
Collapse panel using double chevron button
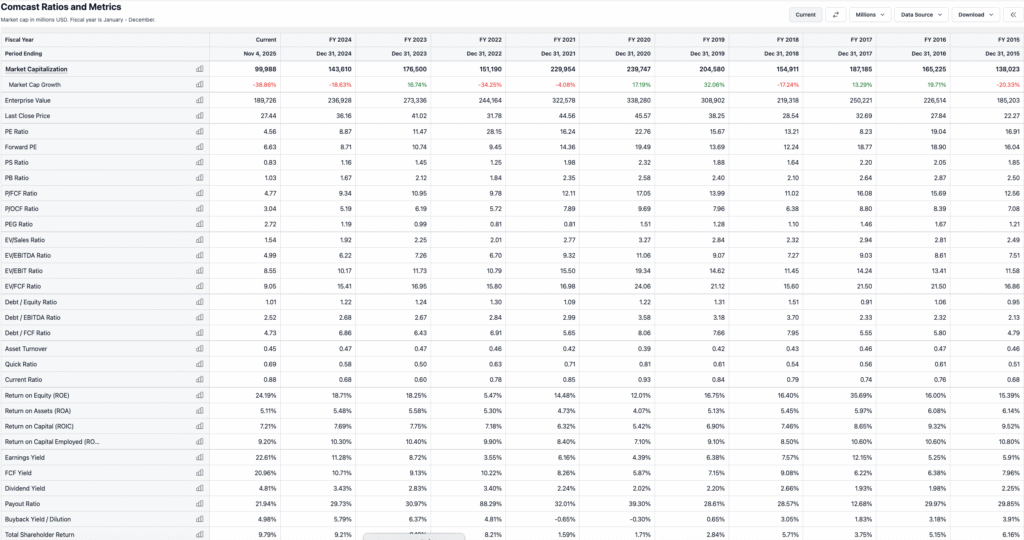(1013, 15)
